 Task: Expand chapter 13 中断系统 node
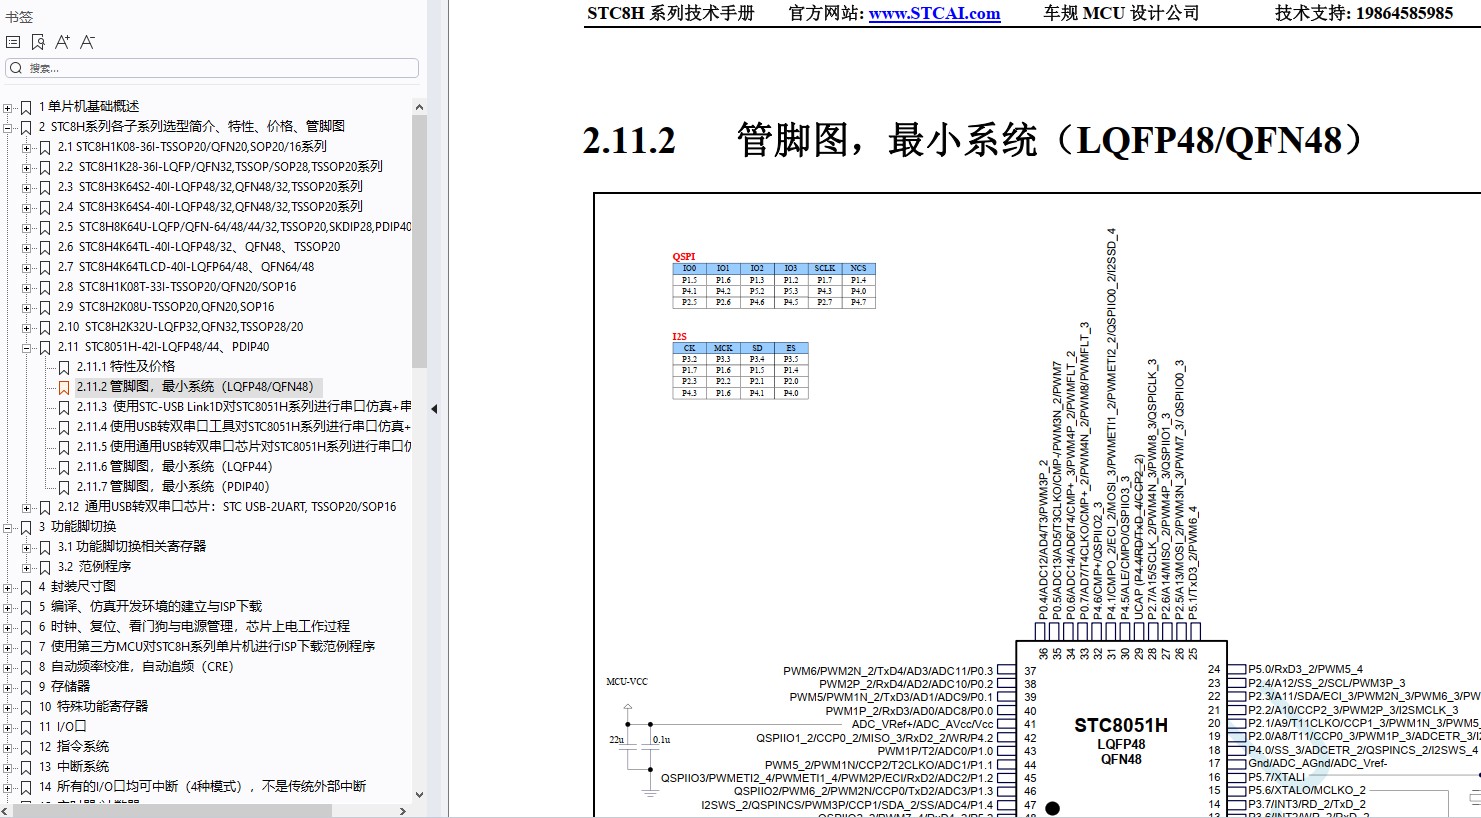tap(8, 767)
